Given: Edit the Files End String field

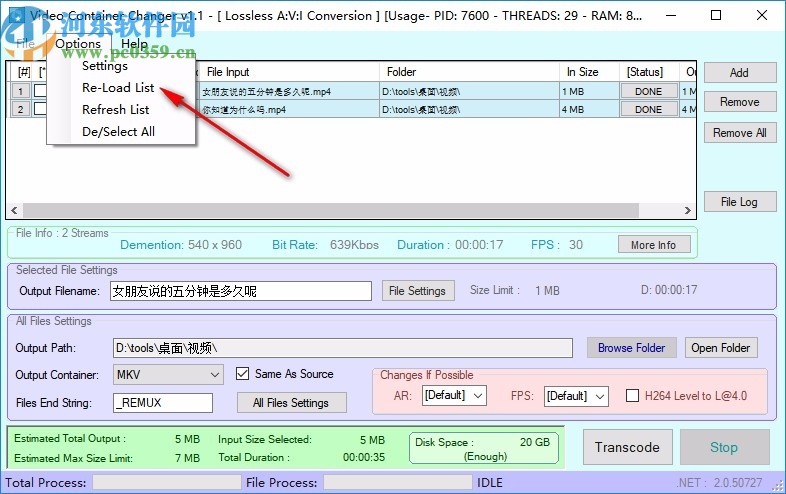Looking at the screenshot, I should click(x=163, y=403).
